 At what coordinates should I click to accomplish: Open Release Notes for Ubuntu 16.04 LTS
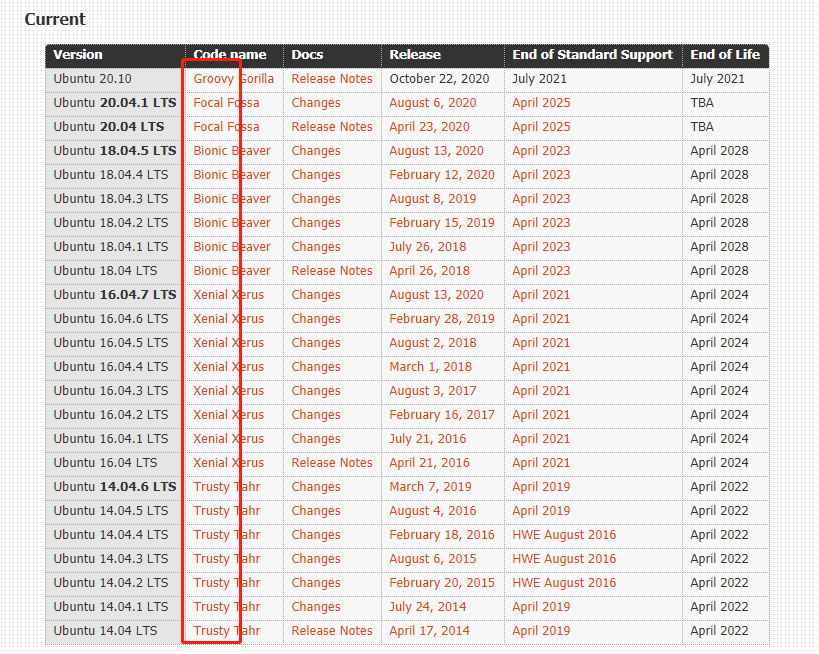click(x=332, y=463)
